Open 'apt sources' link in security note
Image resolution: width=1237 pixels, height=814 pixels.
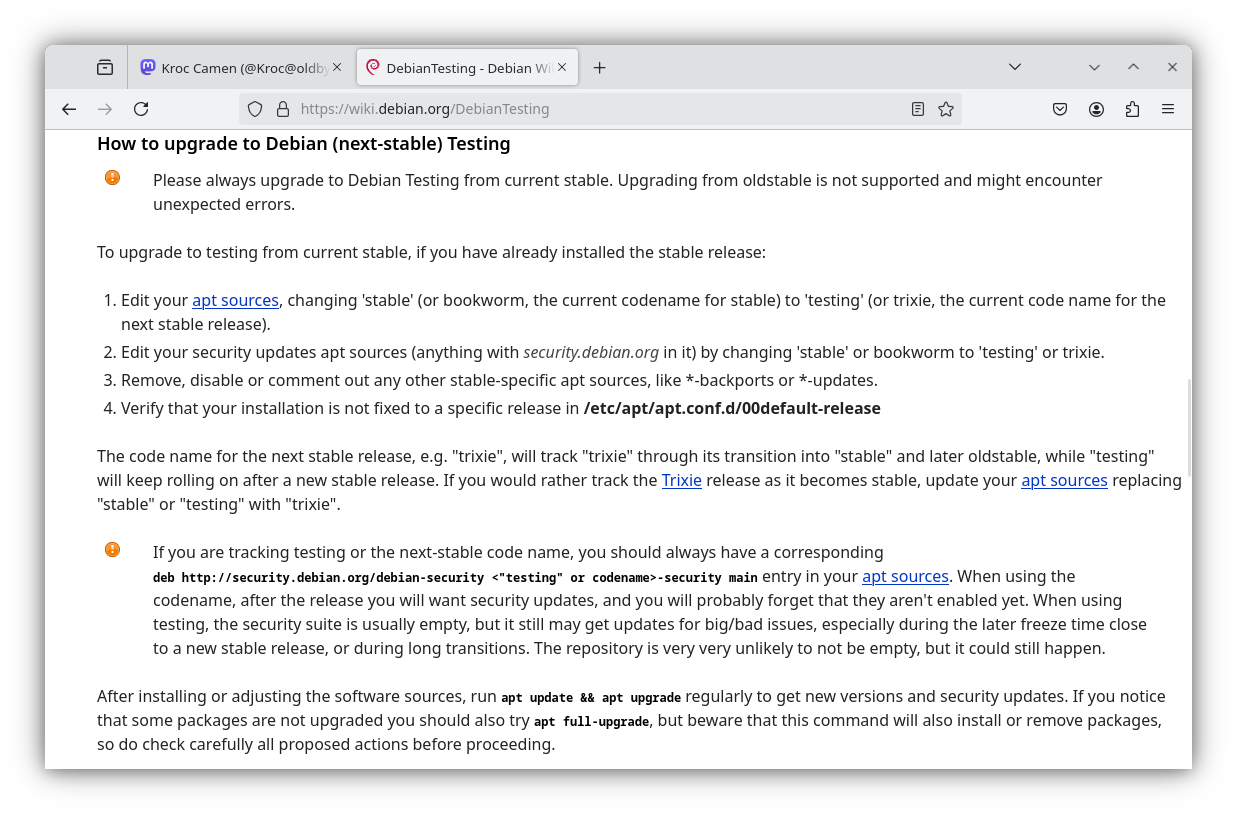pyautogui.click(x=905, y=576)
